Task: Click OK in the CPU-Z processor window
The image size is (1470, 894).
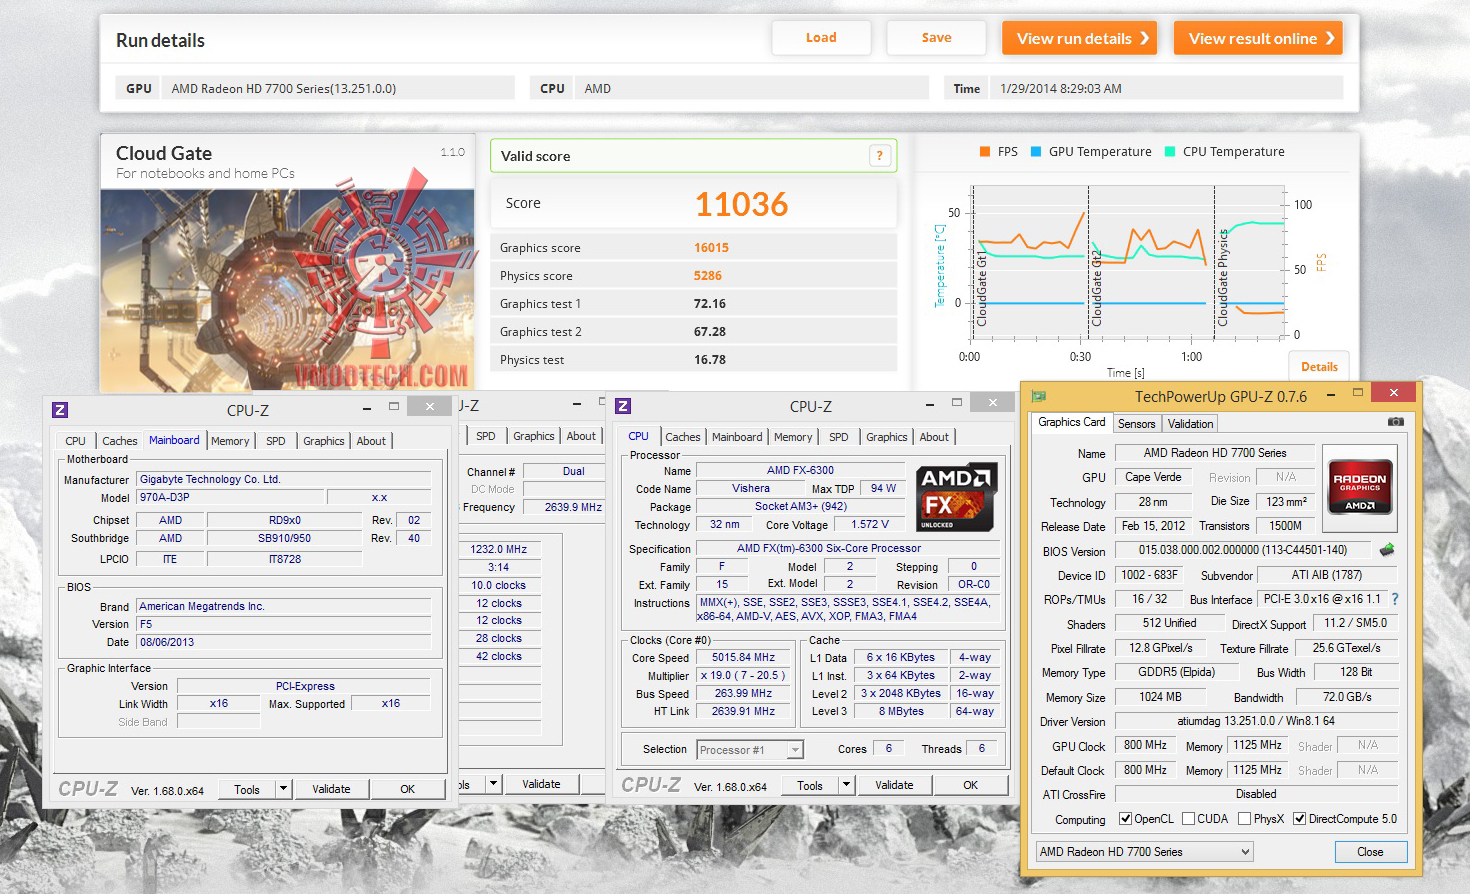Action: (970, 785)
